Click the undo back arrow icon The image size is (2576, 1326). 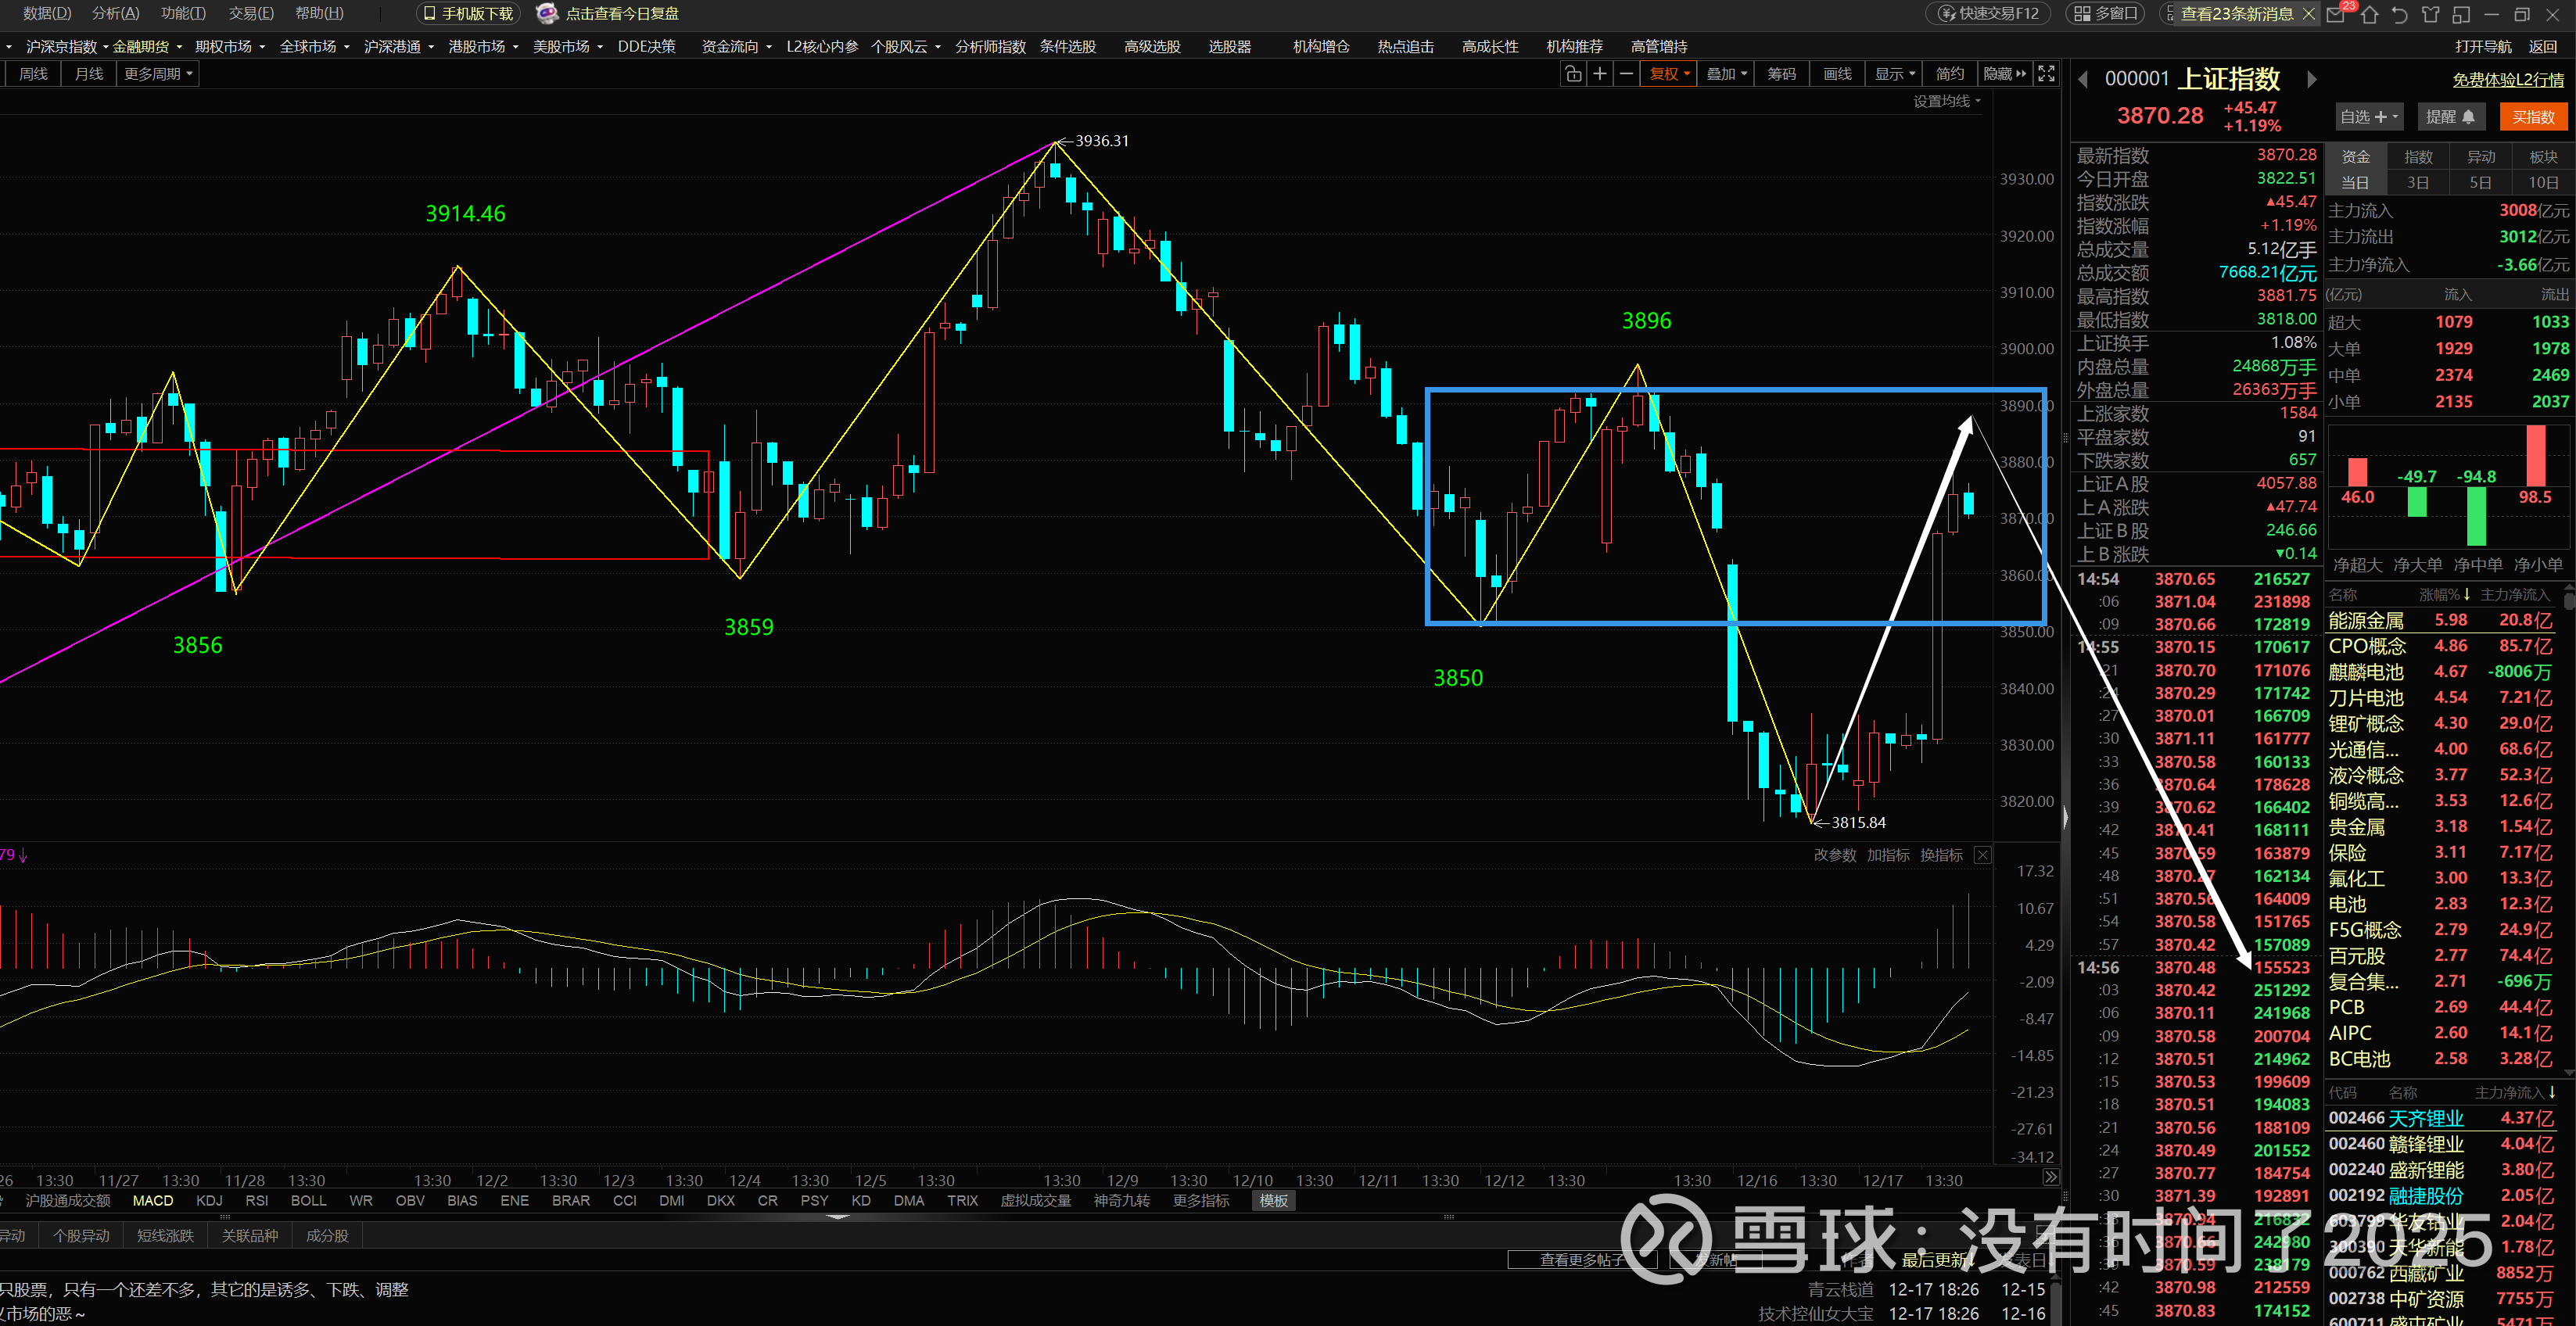click(2399, 14)
